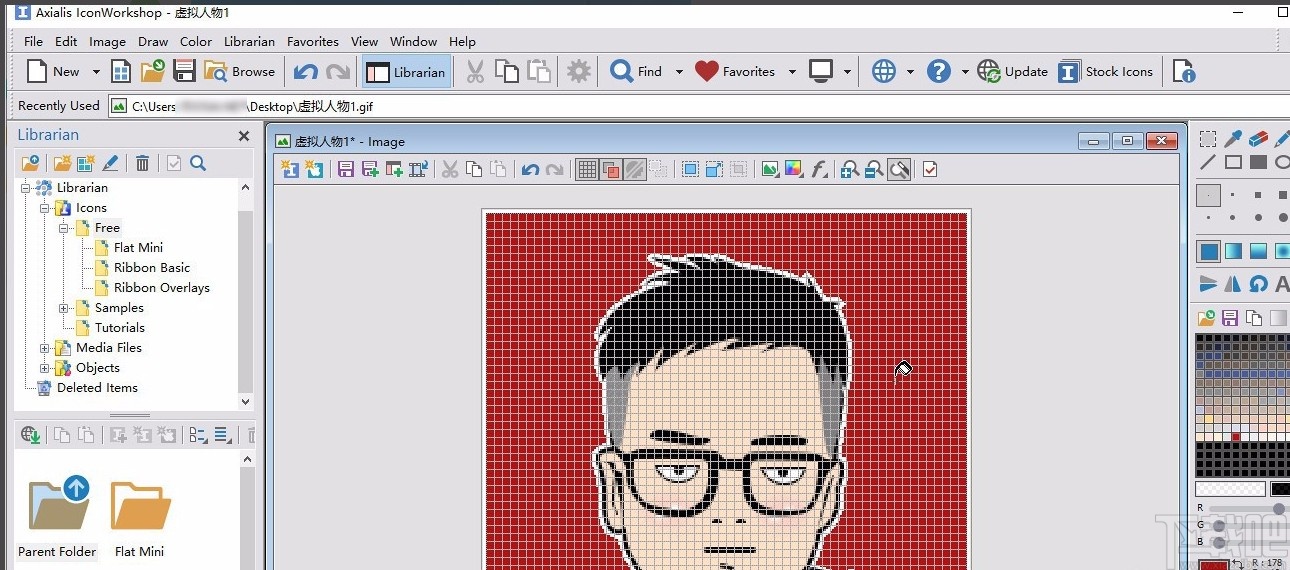
Task: Click the document info icon after Stock Icons
Action: [x=1184, y=71]
